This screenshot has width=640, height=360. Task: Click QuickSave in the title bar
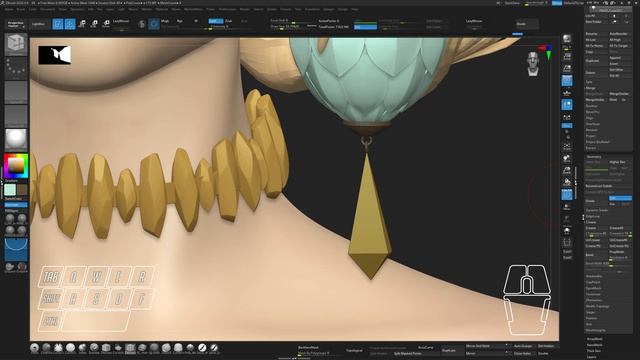pyautogui.click(x=513, y=3)
